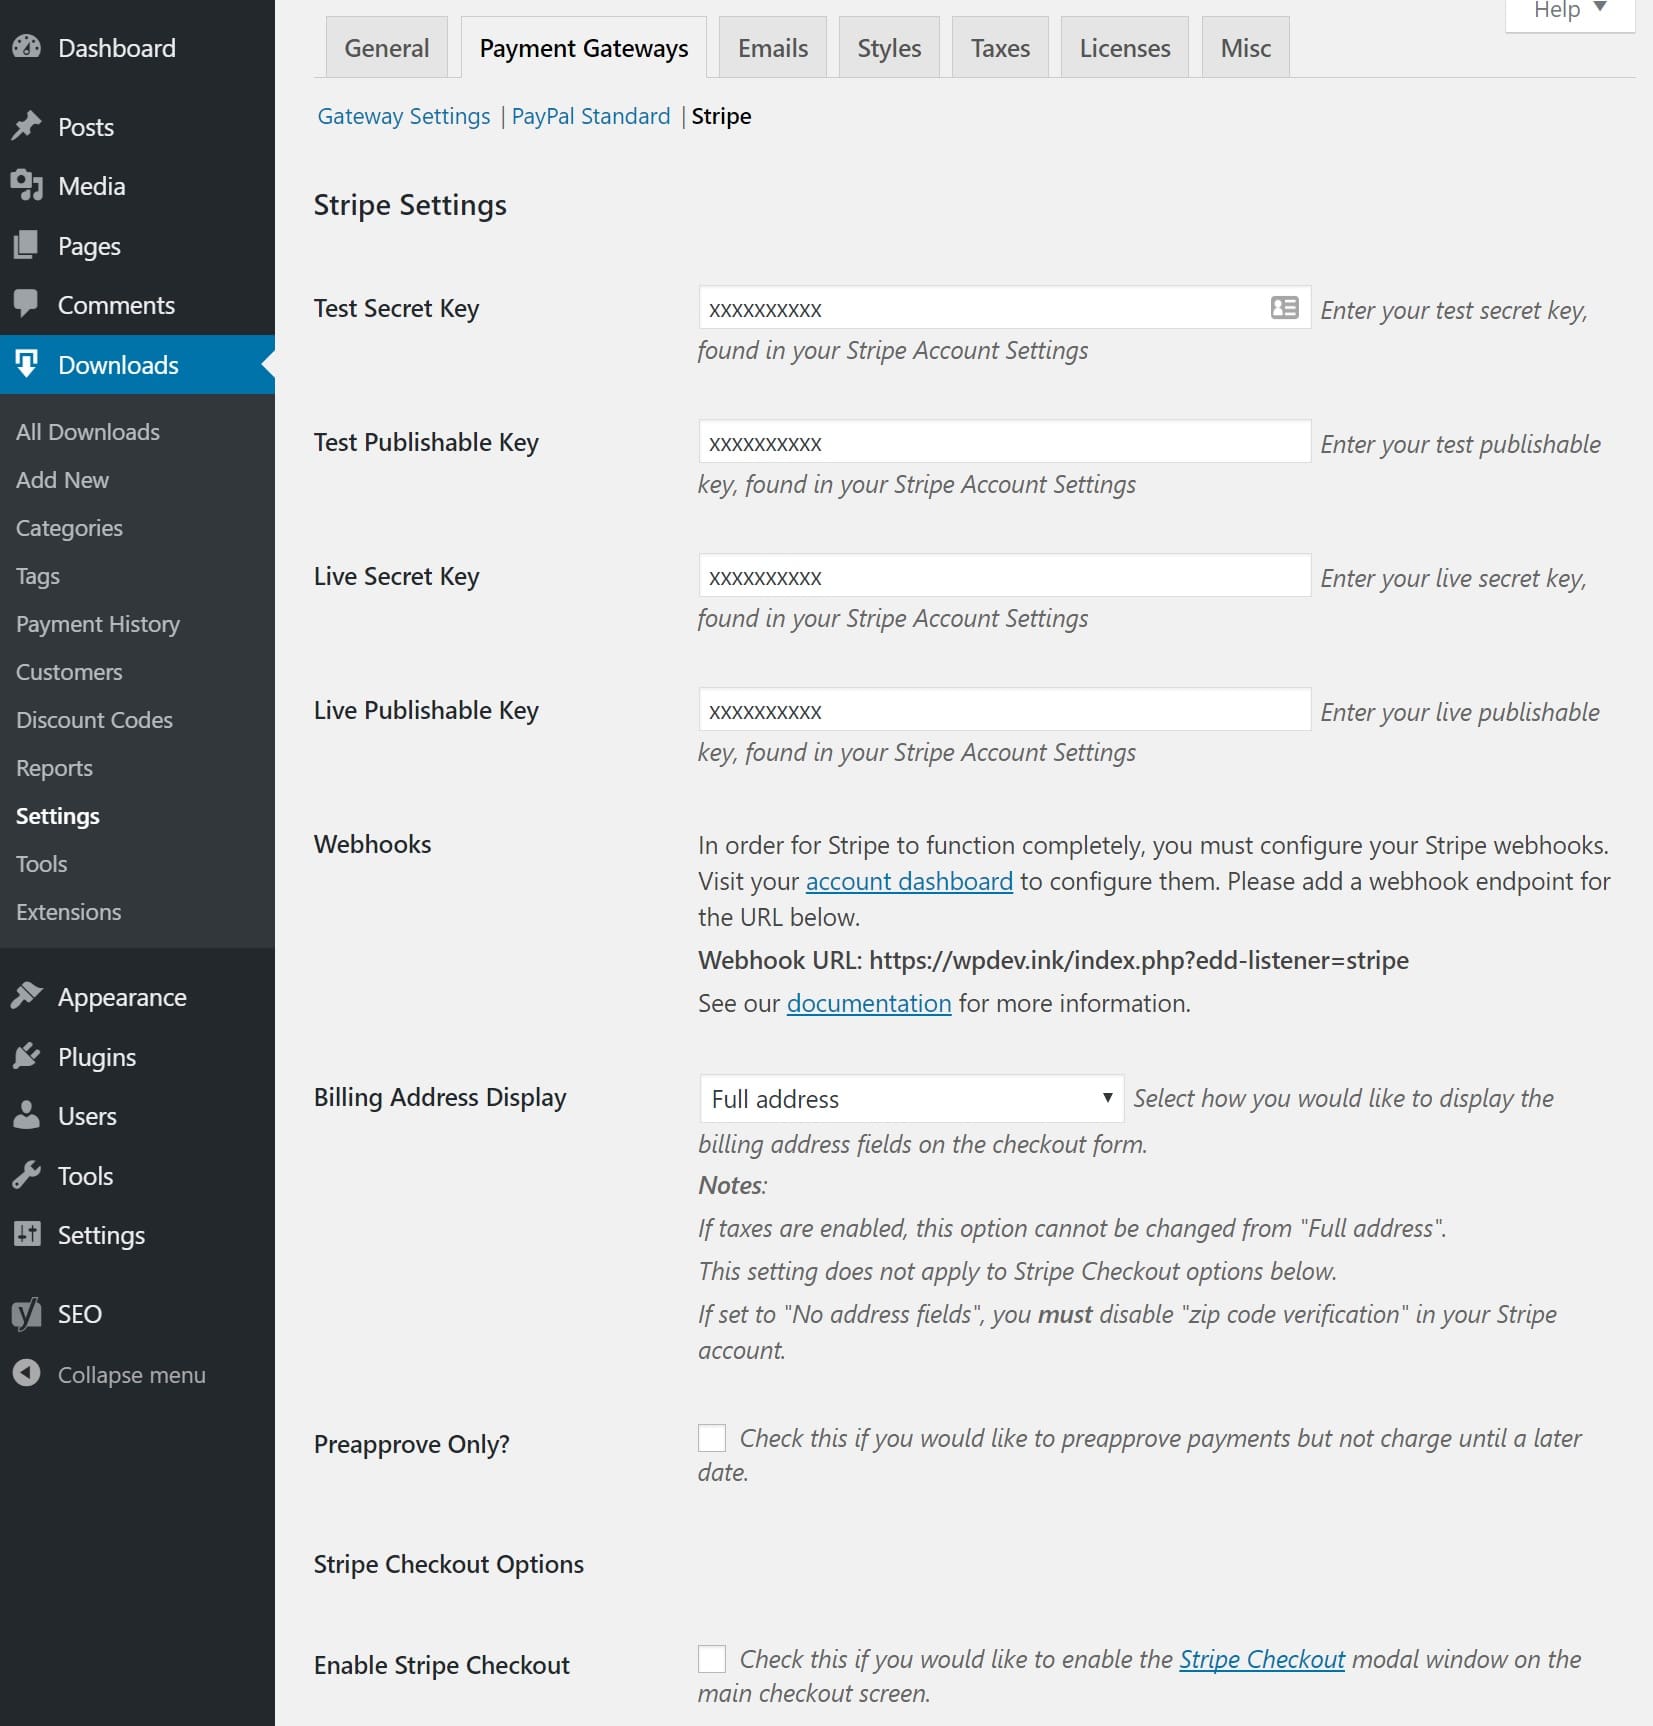1653x1726 pixels.
Task: Expand the Help panel
Action: coord(1567,11)
